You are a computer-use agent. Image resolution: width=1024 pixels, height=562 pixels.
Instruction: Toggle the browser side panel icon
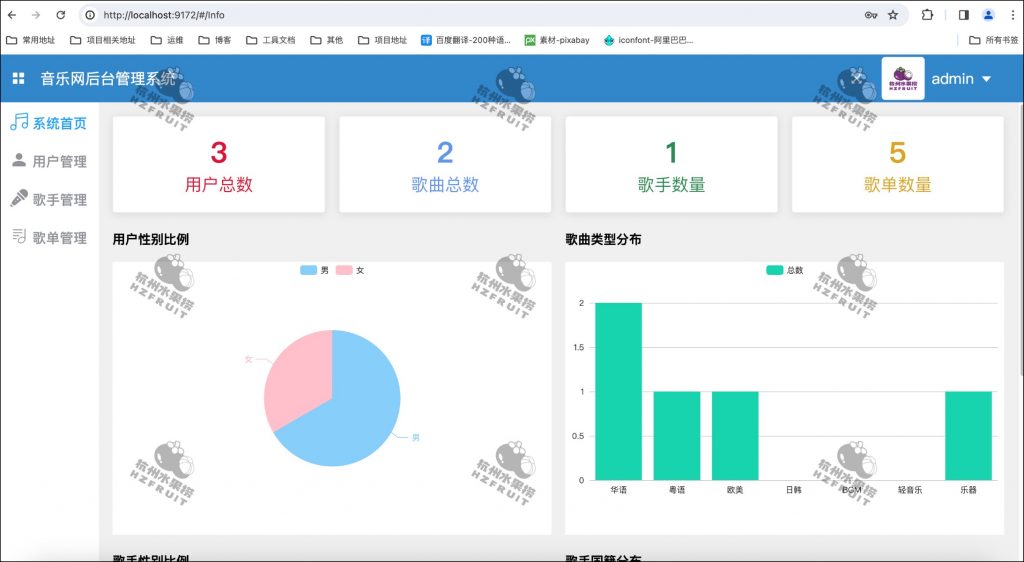tap(963, 15)
